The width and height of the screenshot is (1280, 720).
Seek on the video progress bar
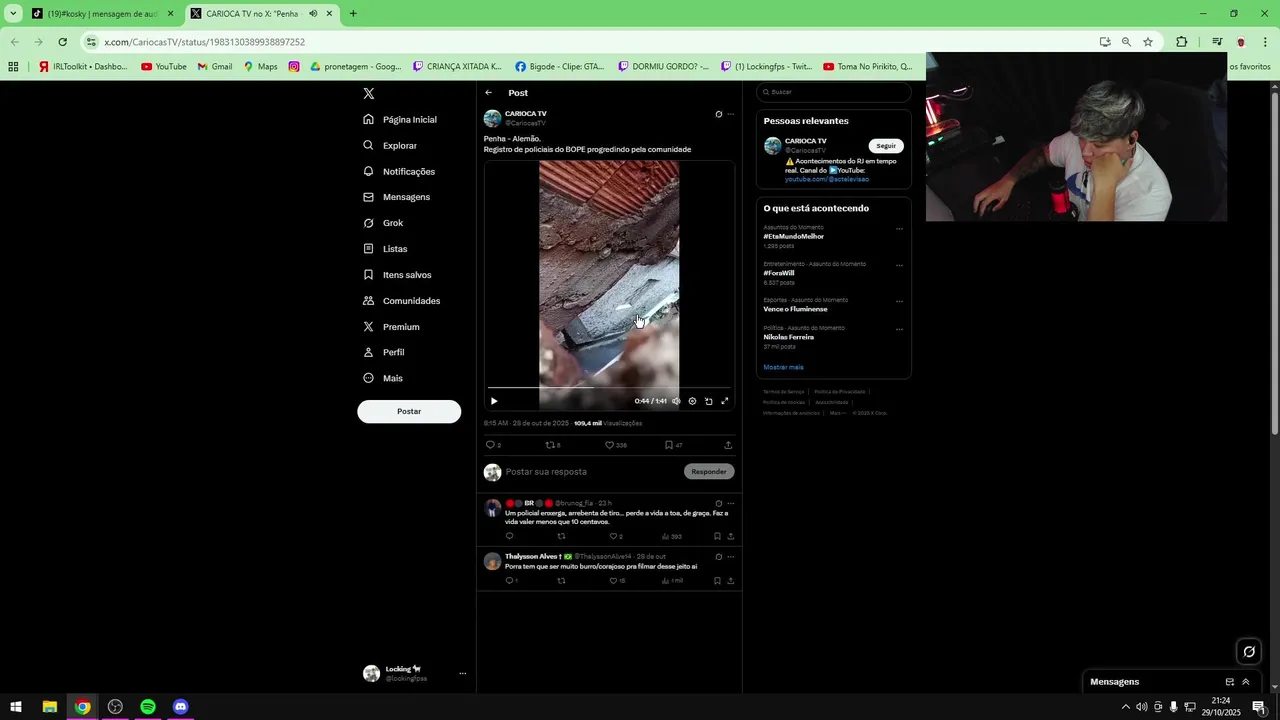609,387
